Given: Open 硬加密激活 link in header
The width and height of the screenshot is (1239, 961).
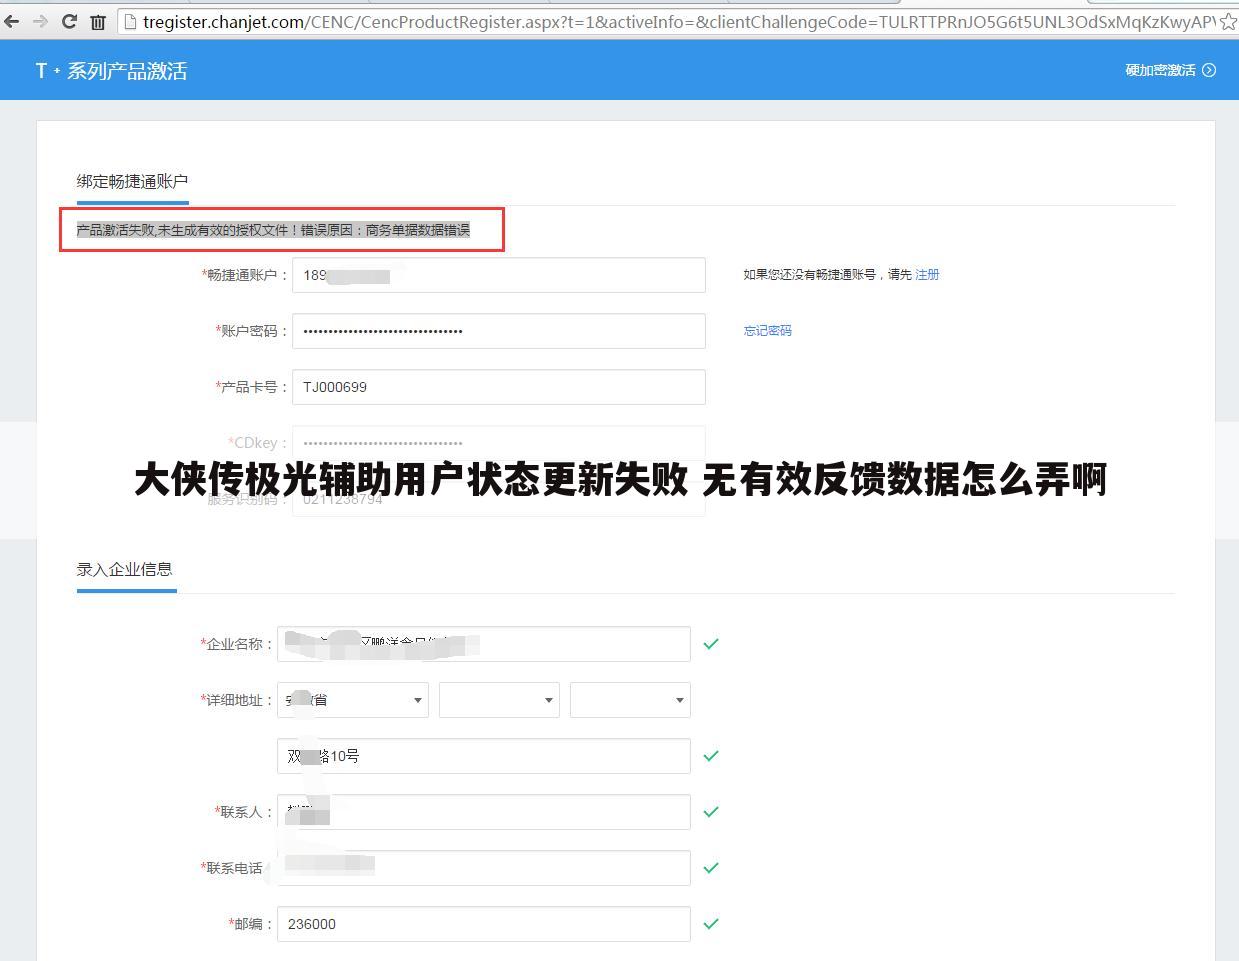Looking at the screenshot, I should [1160, 70].
